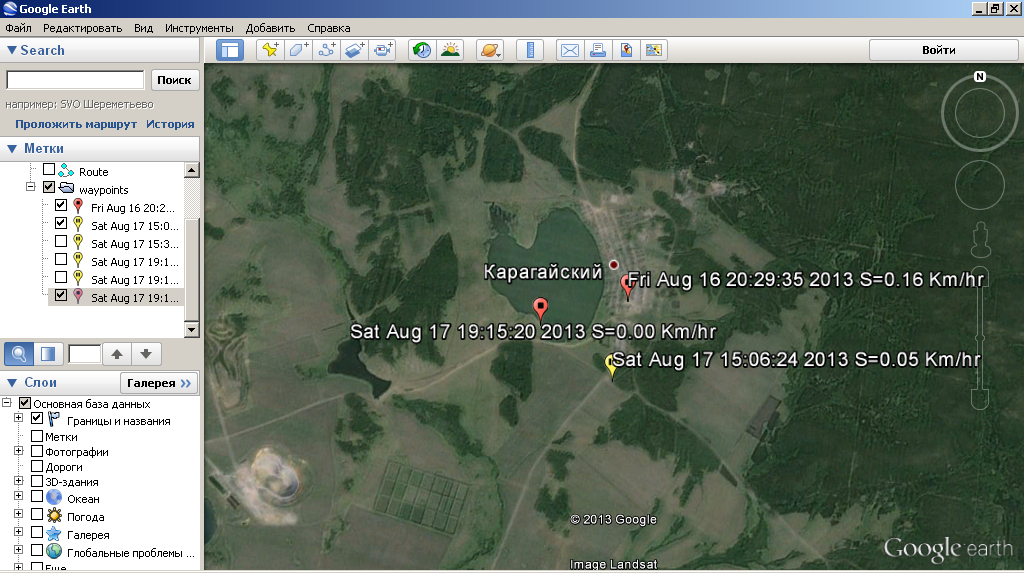
Task: Click the Places list scrollbar down arrow
Action: pyautogui.click(x=192, y=329)
